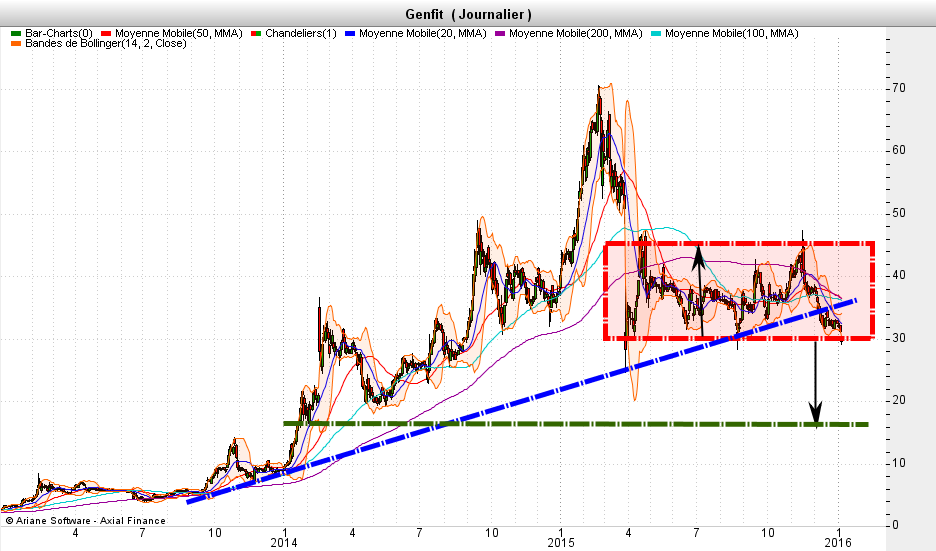936x551 pixels.
Task: Click the 2014 year label on time axis
Action: tap(284, 543)
